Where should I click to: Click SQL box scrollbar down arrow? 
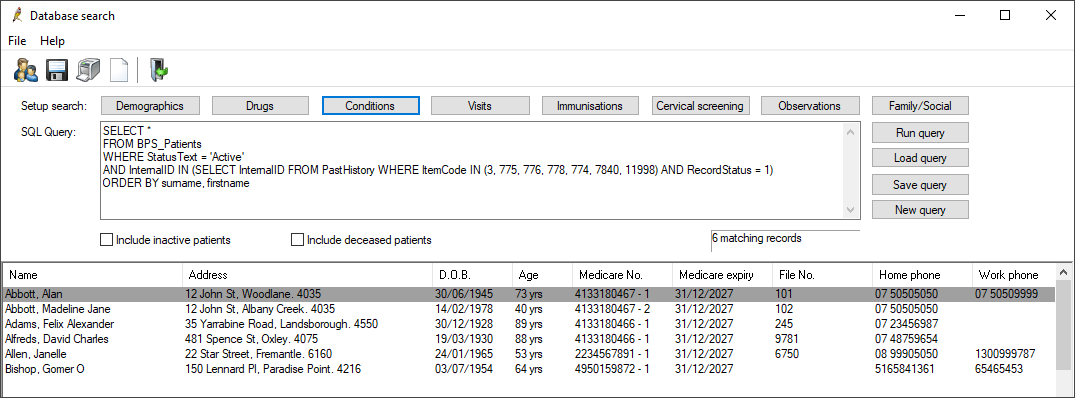point(850,210)
